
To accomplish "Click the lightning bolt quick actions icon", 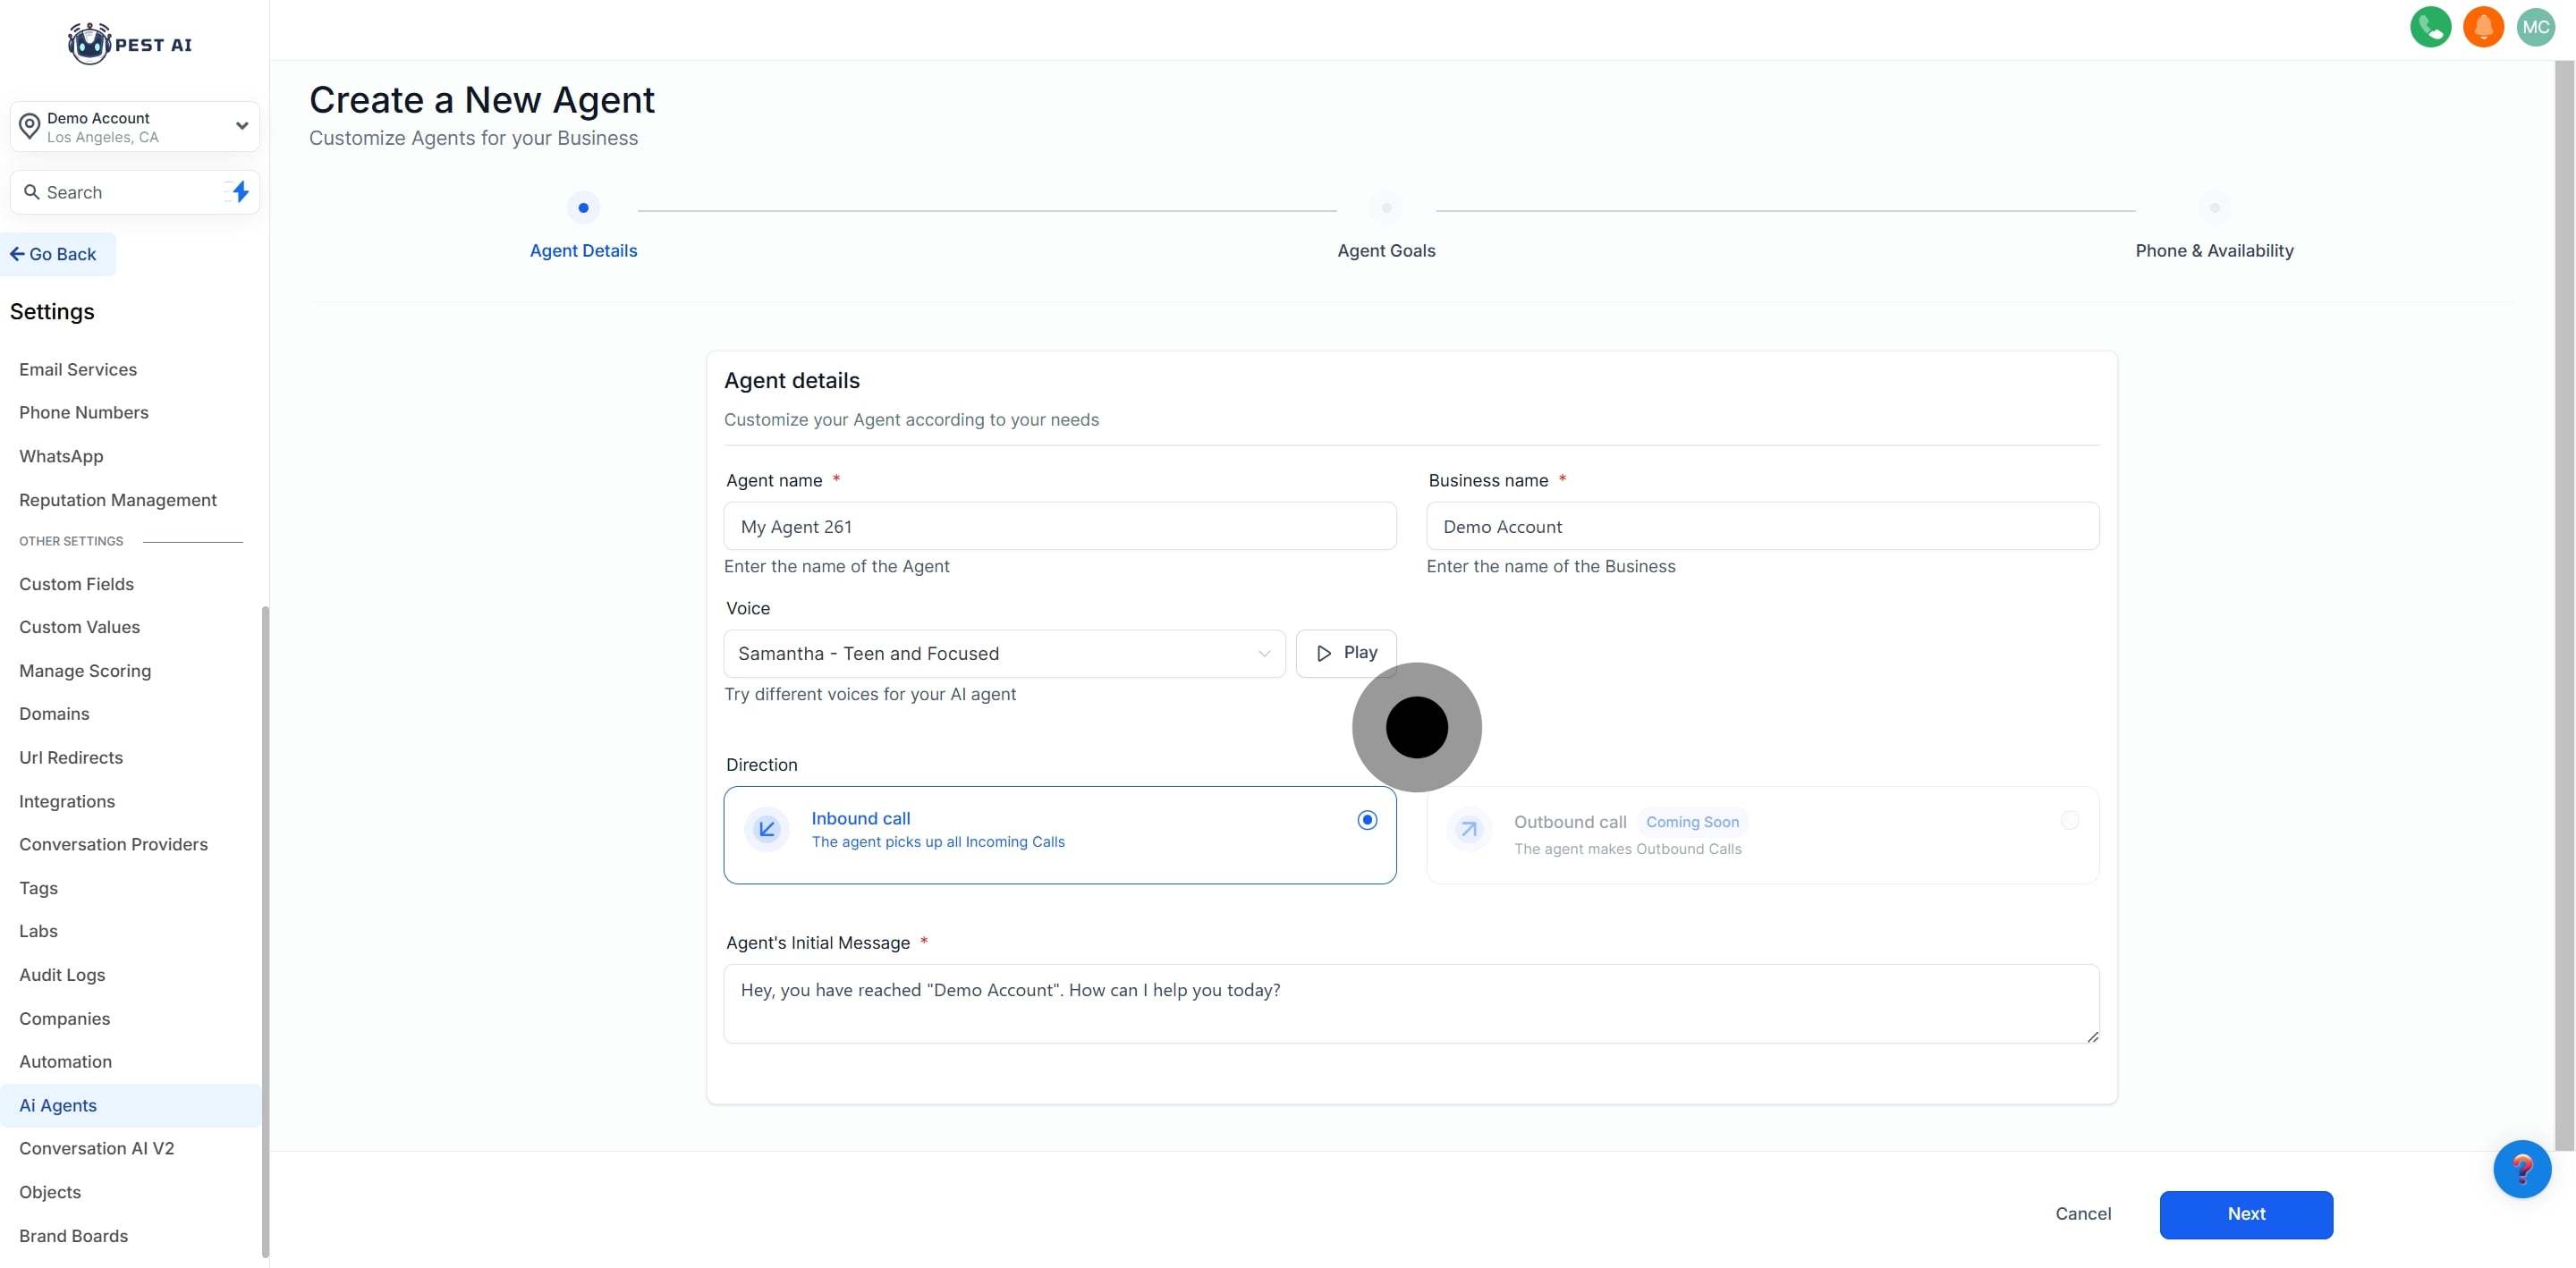I will (x=240, y=192).
